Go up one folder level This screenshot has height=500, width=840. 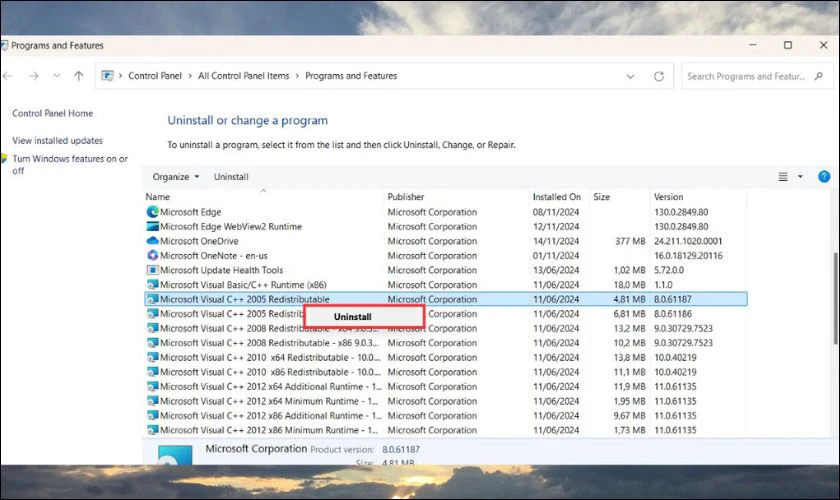[79, 76]
